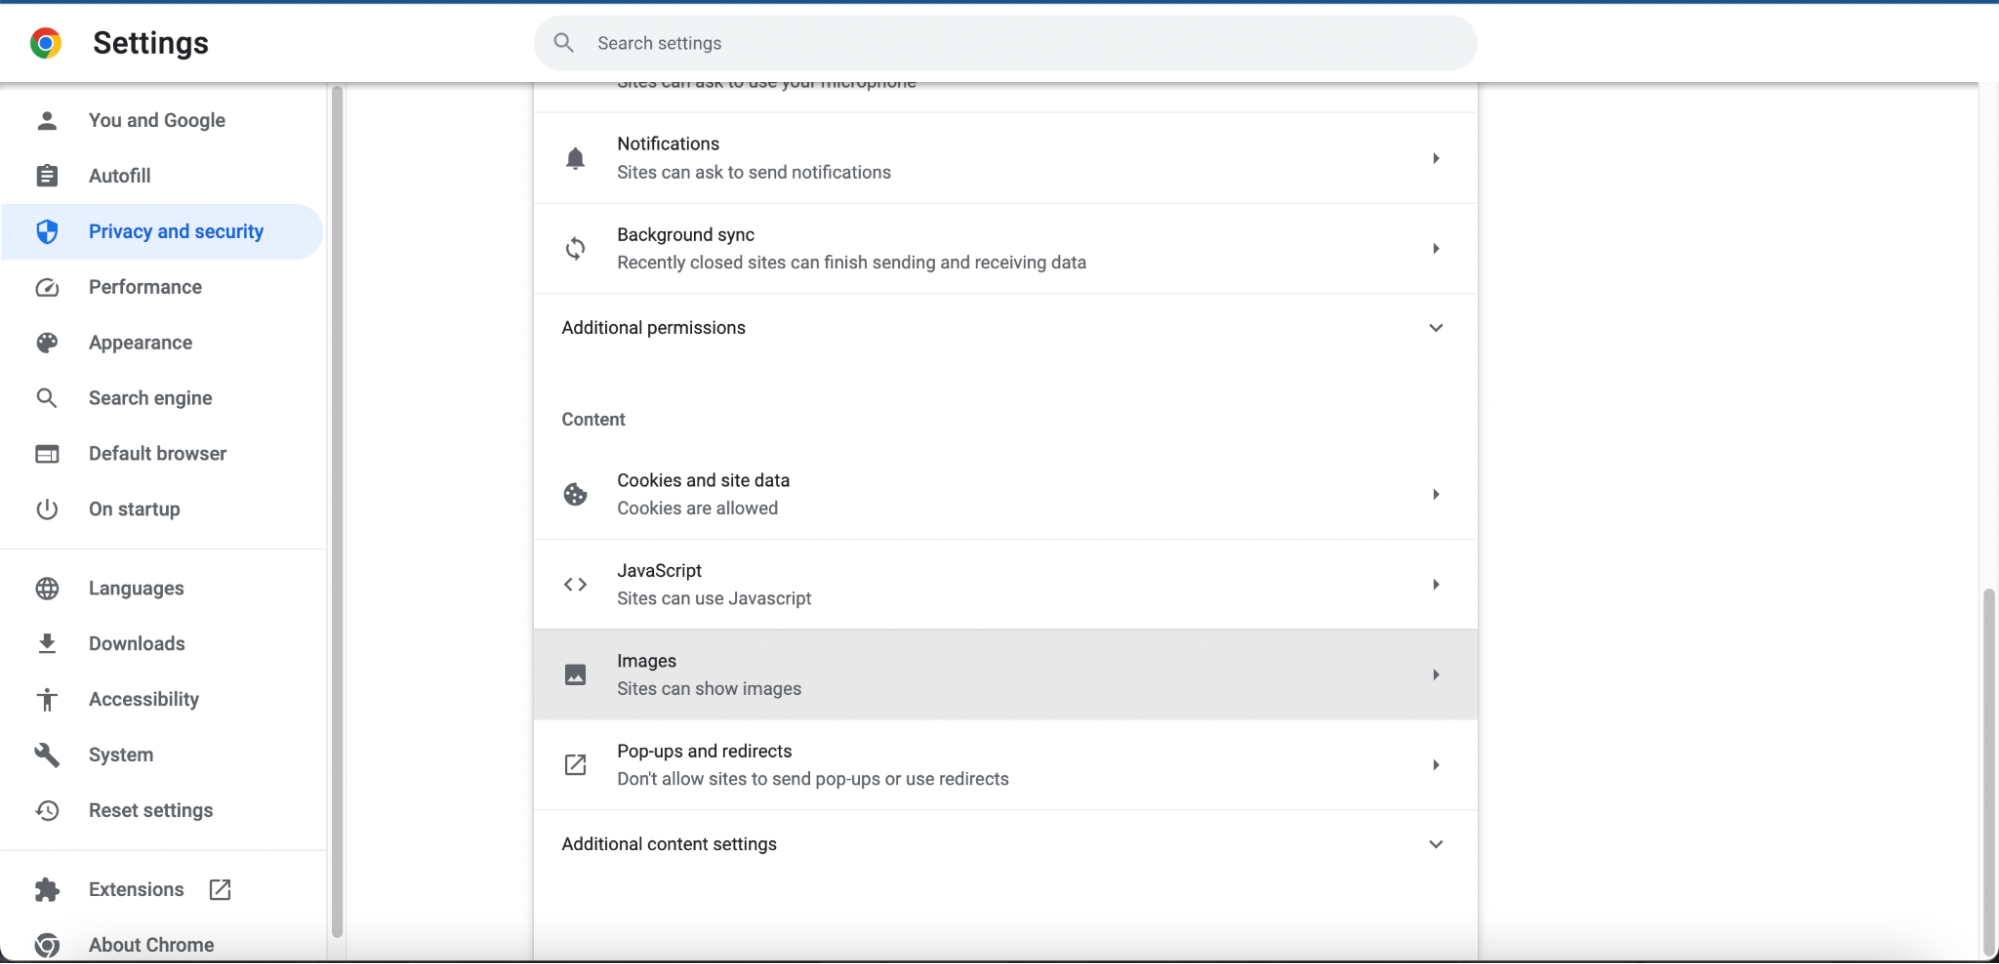The width and height of the screenshot is (1999, 964).
Task: Click the Search settings field
Action: point(1005,43)
